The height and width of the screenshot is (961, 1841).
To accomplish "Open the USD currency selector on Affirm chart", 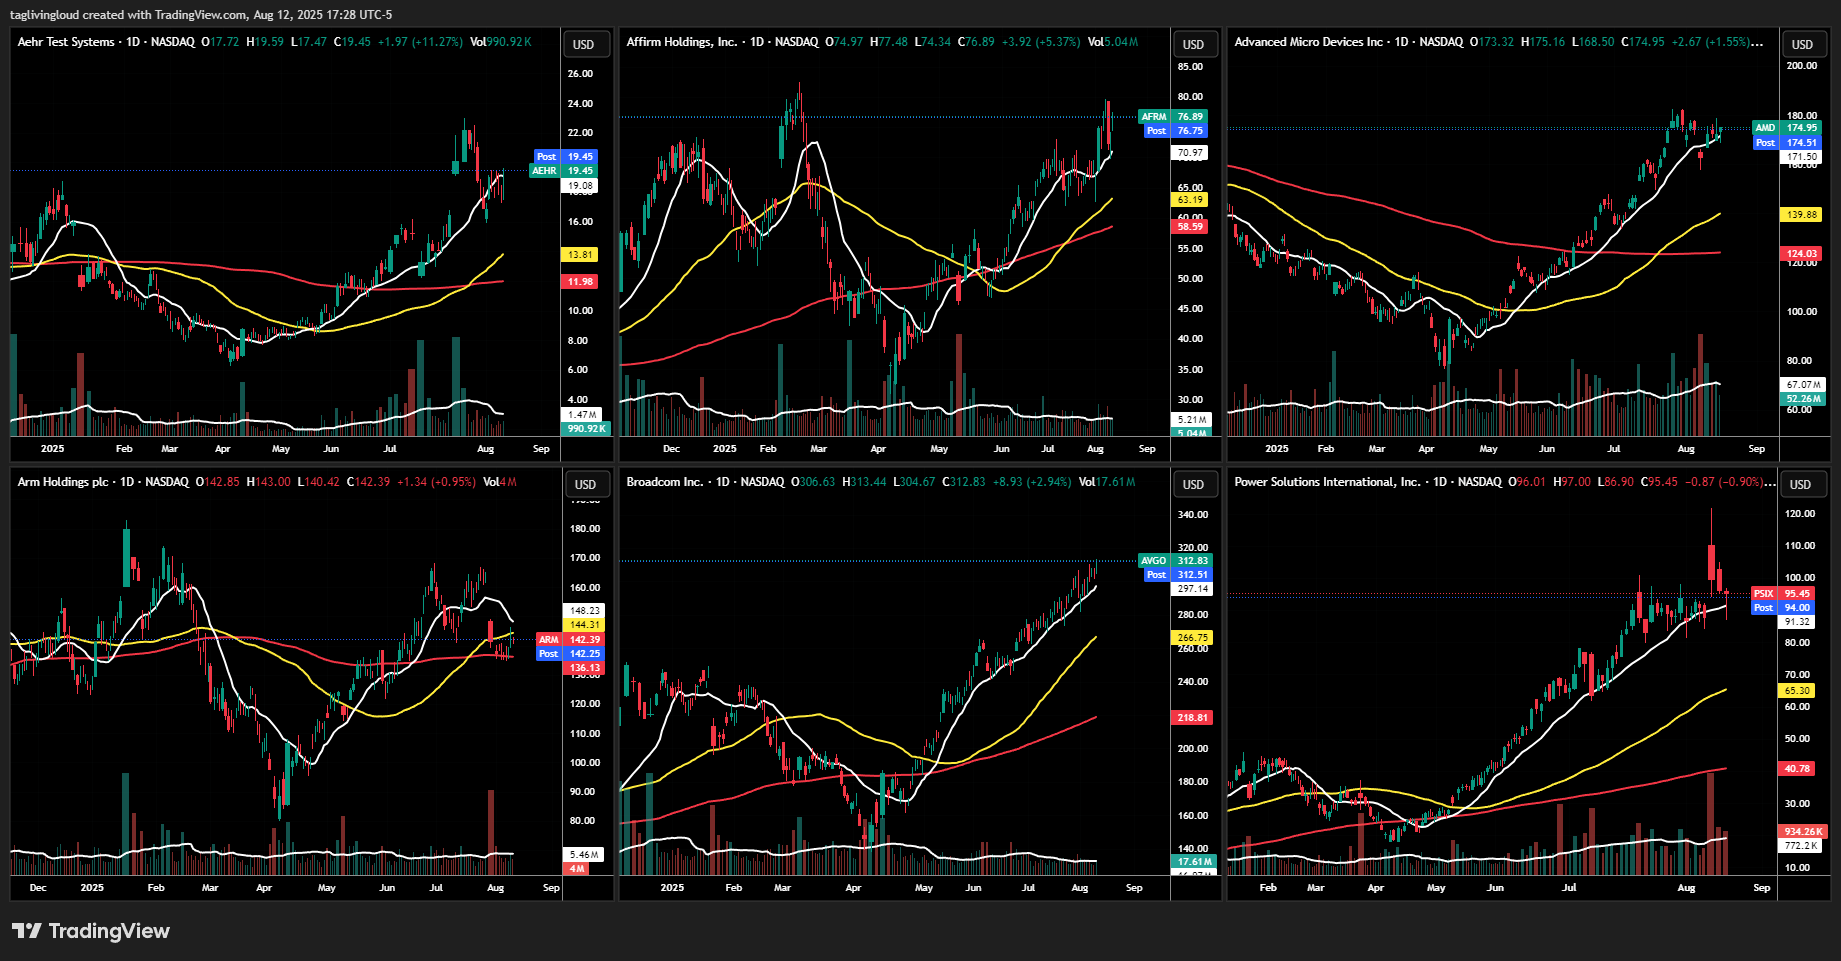I will pyautogui.click(x=1193, y=44).
